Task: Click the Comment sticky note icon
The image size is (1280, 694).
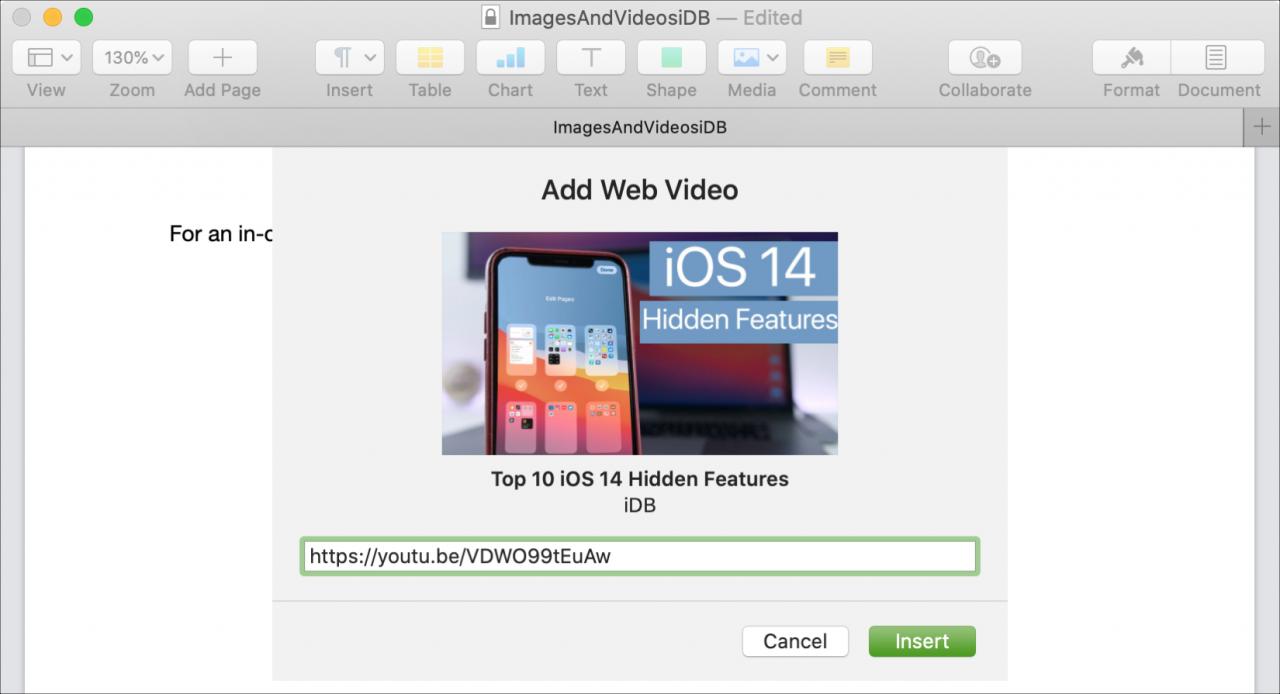Action: pos(838,58)
